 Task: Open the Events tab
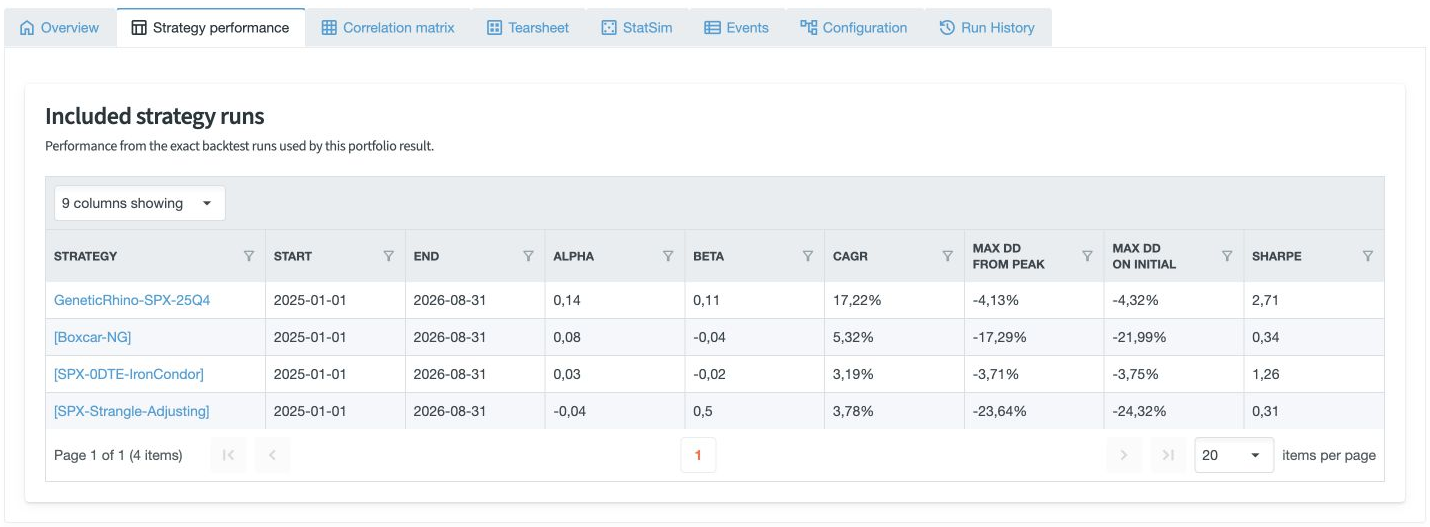pyautogui.click(x=737, y=28)
